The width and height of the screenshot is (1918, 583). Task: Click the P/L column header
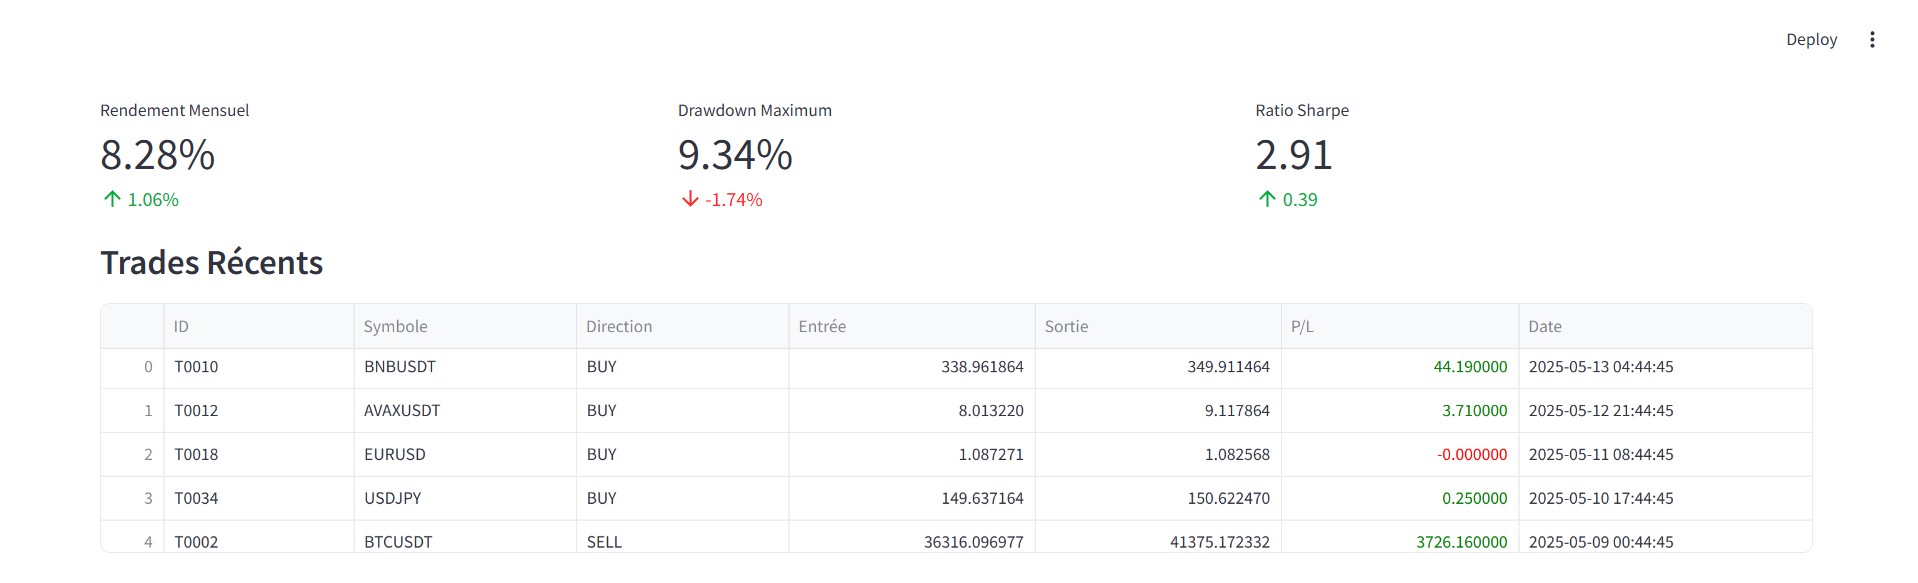[1400, 326]
